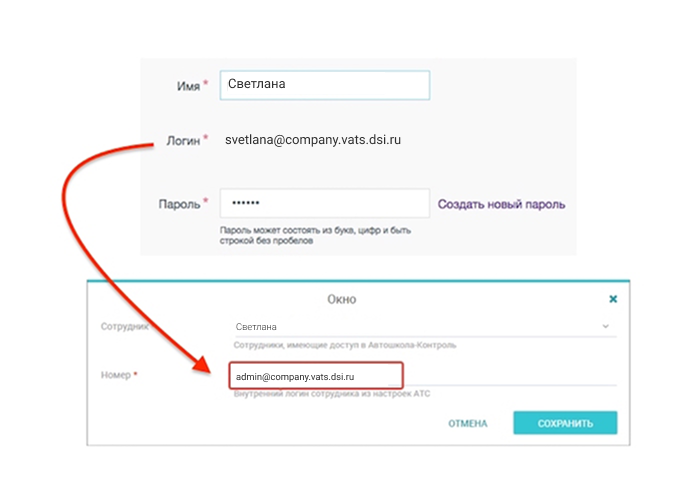The width and height of the screenshot is (700, 503).
Task: Click the Окно dialog title
Action: coord(342,299)
